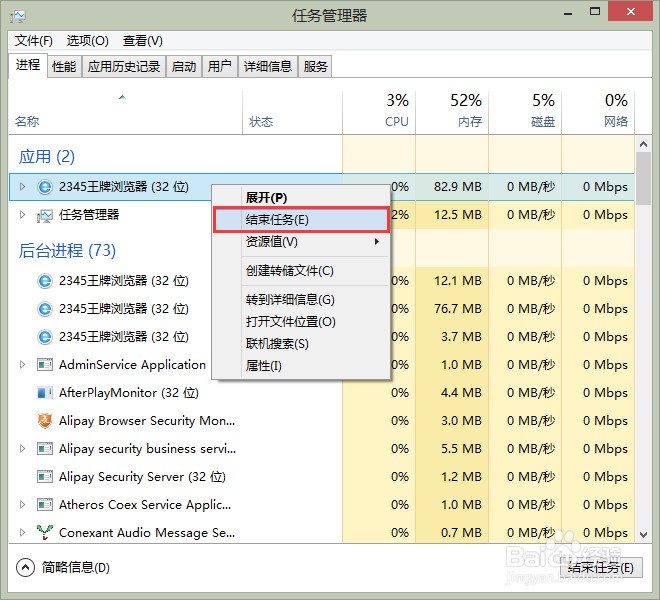Click the 3.7 MB 2345王牌浏览器 process icon
The image size is (660, 600).
point(45,337)
